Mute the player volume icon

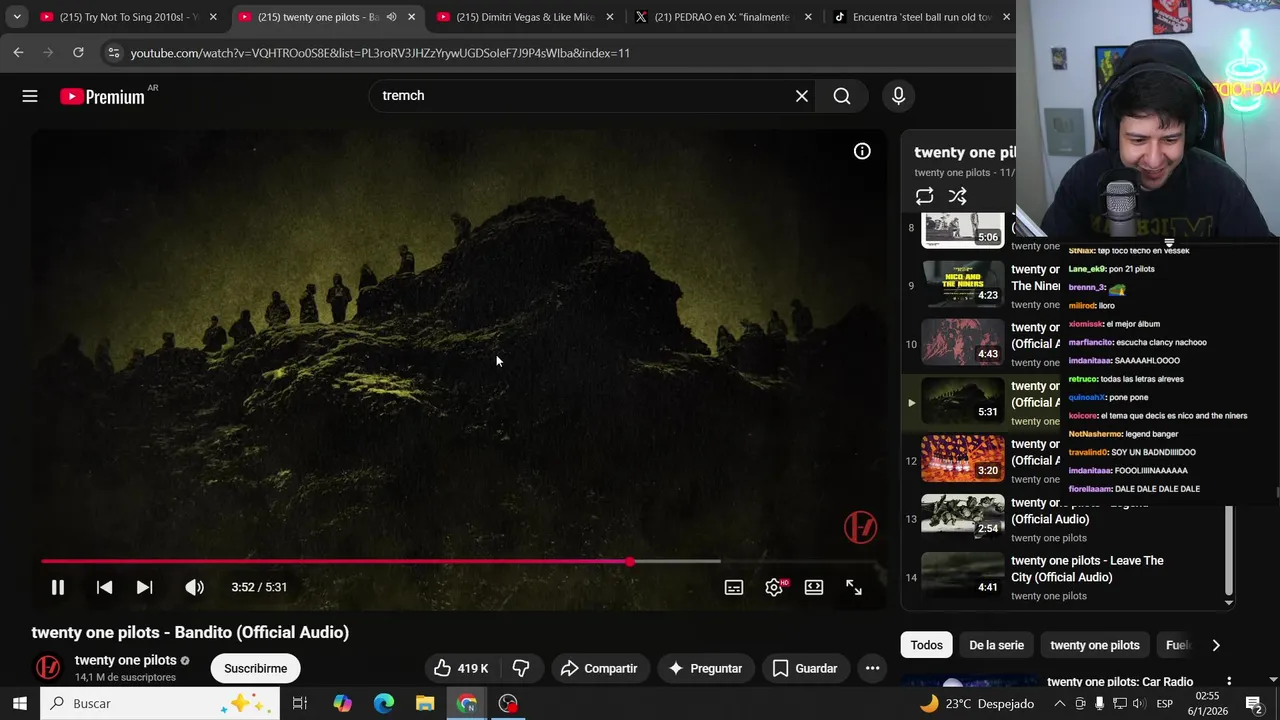tap(194, 587)
